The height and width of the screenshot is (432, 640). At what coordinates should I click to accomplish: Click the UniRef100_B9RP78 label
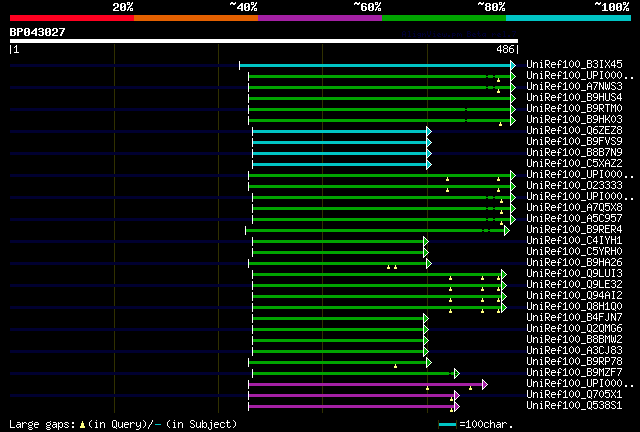pos(574,362)
